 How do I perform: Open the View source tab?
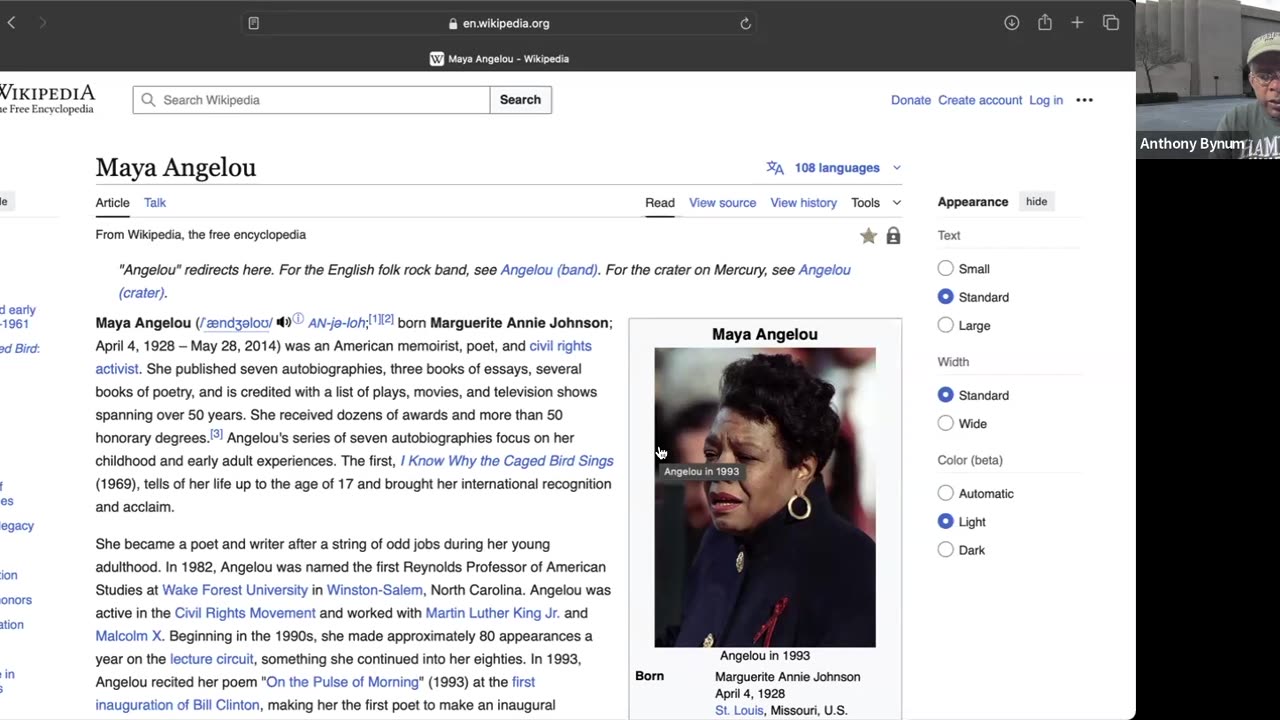(722, 203)
